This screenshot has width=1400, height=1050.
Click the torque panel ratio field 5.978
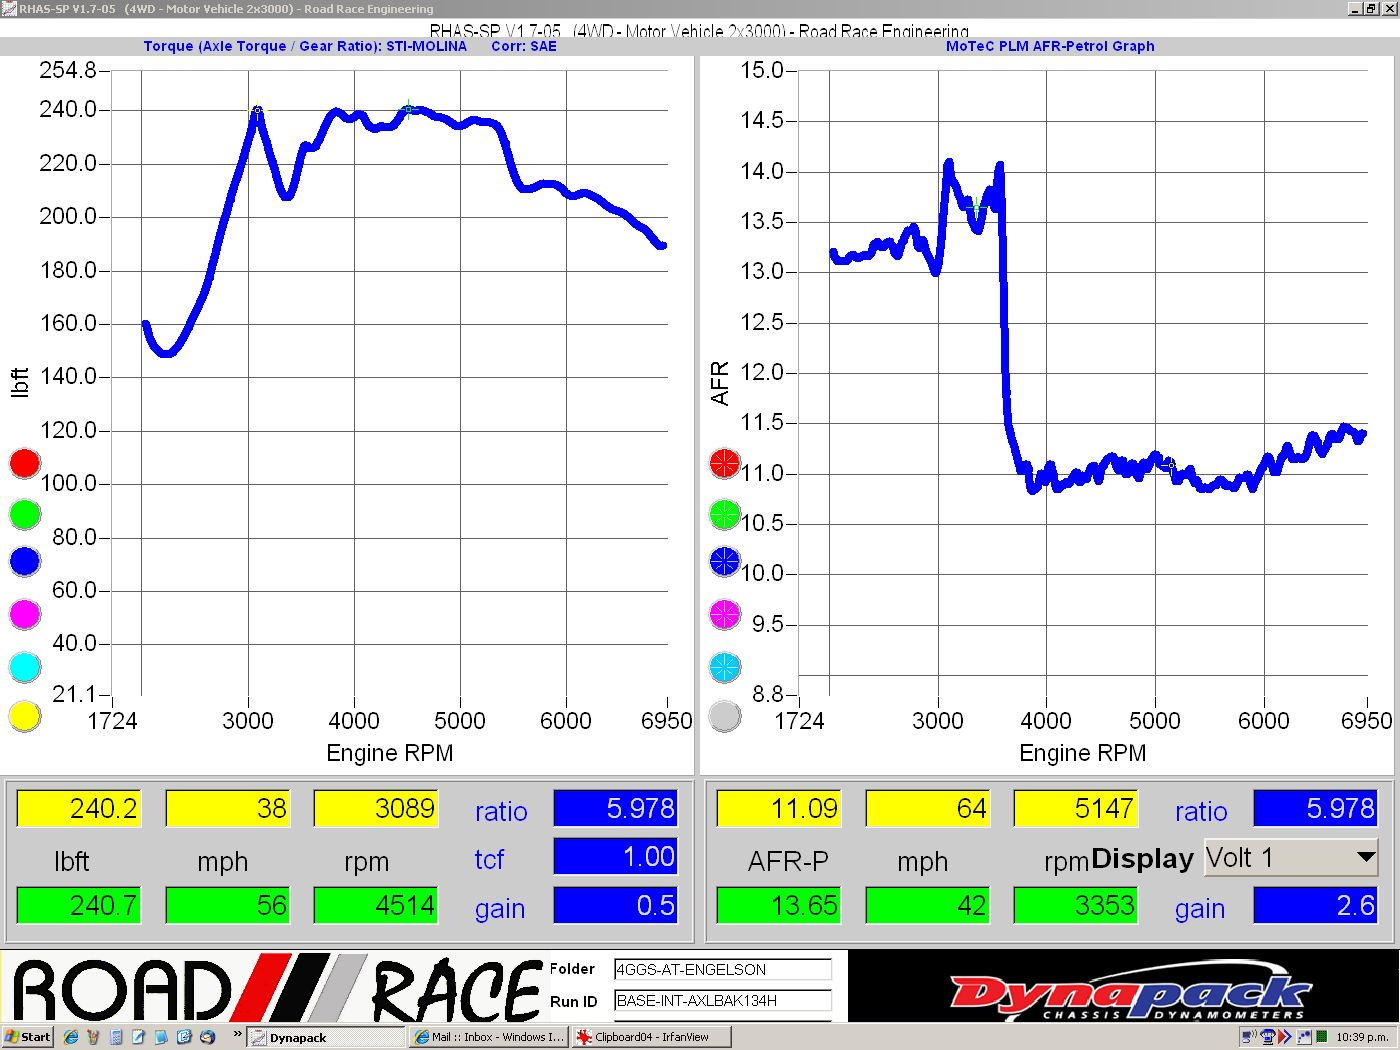(616, 808)
